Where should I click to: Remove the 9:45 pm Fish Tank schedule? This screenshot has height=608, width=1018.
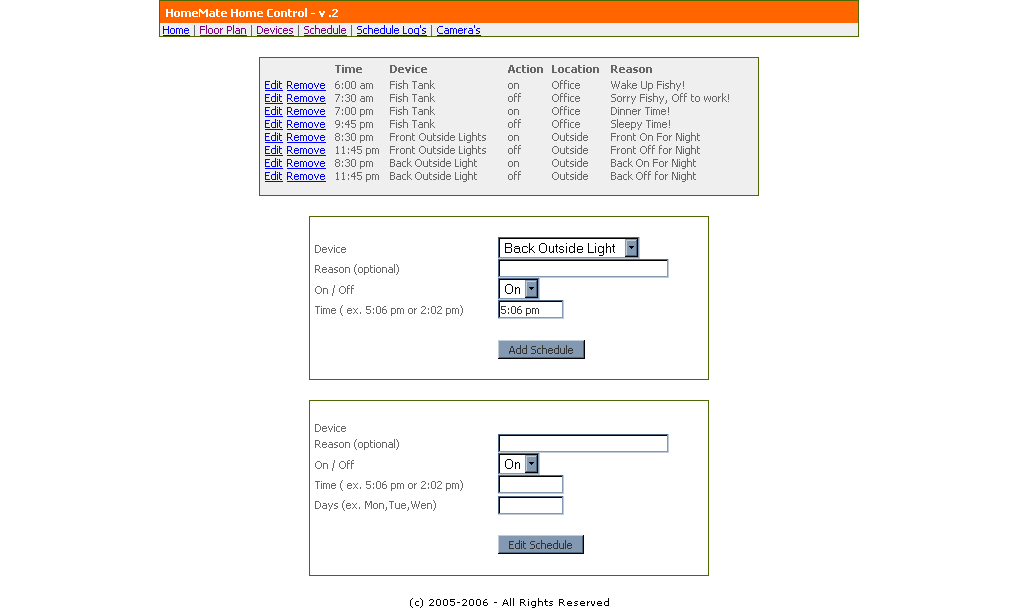coord(306,124)
